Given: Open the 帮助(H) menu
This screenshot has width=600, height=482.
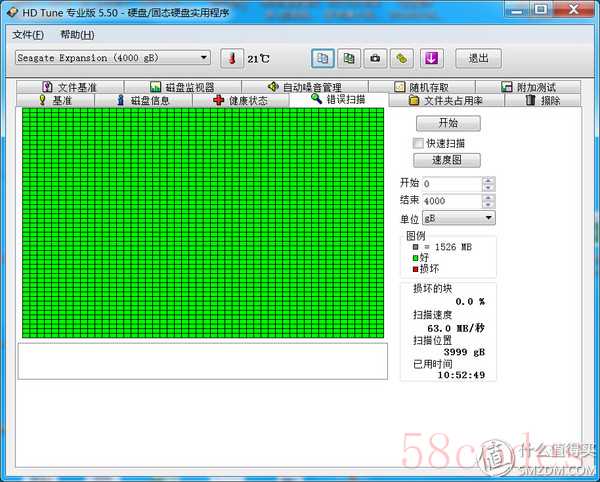Looking at the screenshot, I should click(x=76, y=35).
